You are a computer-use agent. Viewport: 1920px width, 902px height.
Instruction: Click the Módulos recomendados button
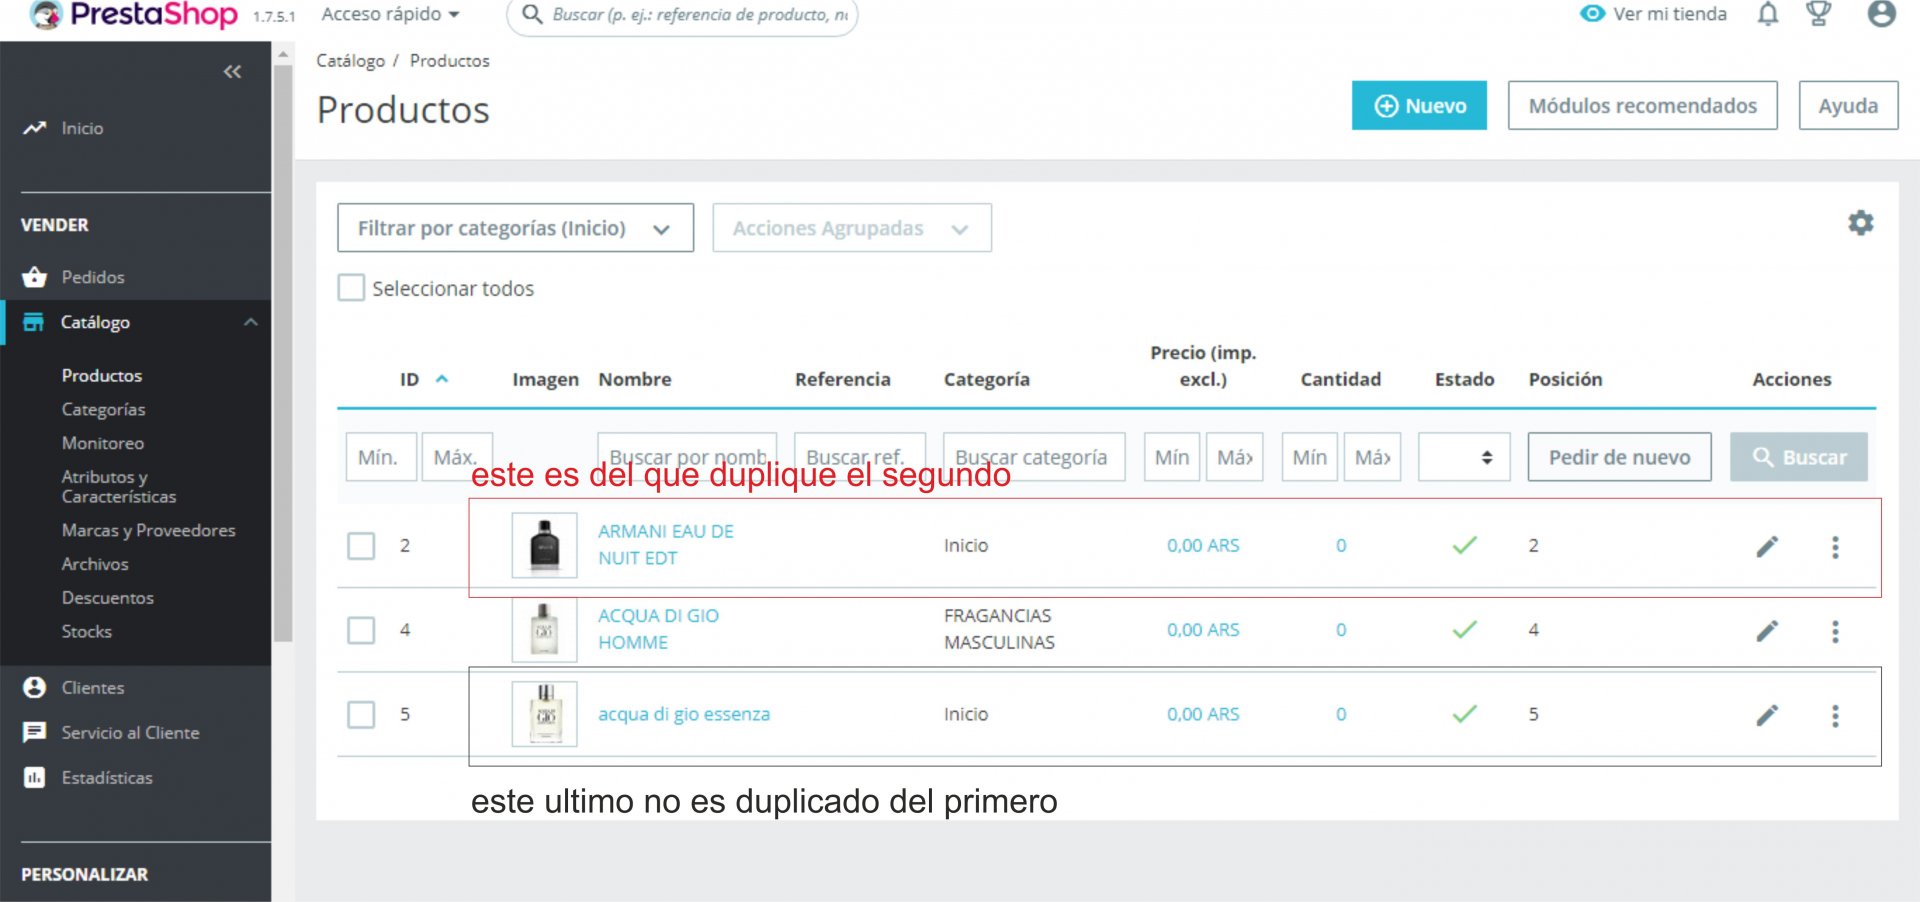(1642, 105)
